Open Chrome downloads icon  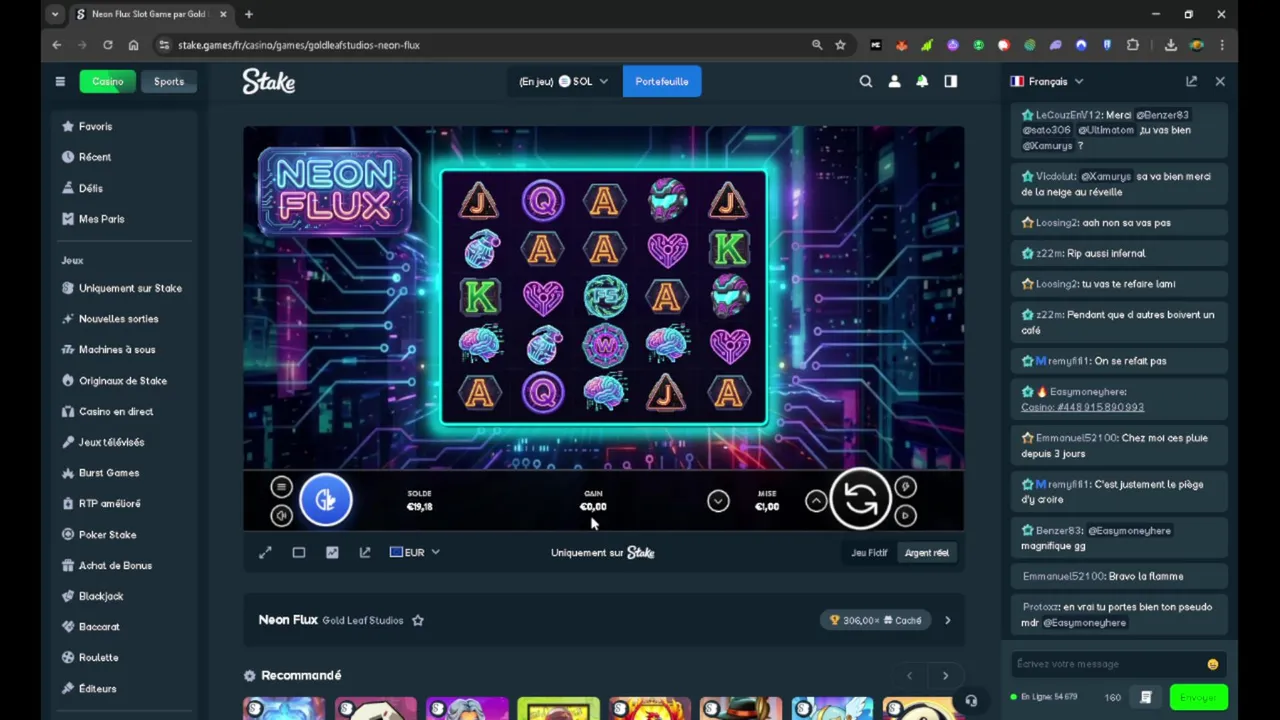pyautogui.click(x=1170, y=45)
